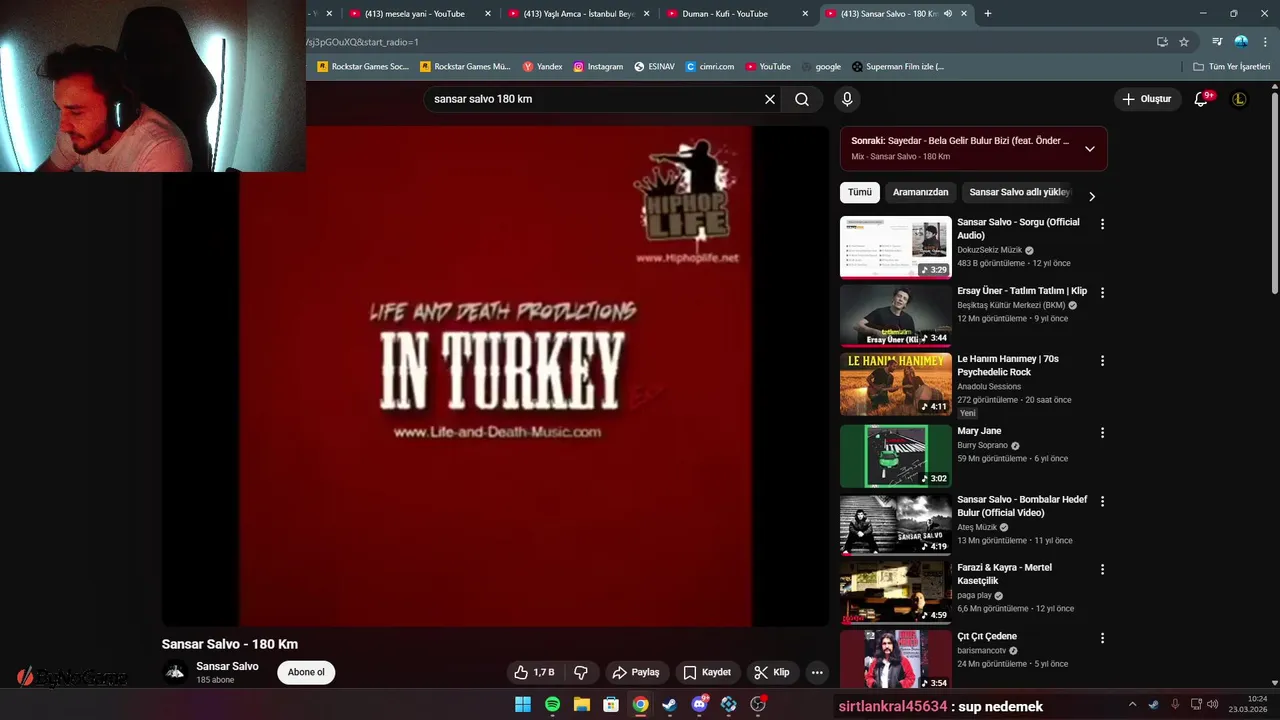Open options for Çıt Çıt Çedene
1280x720 pixels.
tap(1102, 638)
